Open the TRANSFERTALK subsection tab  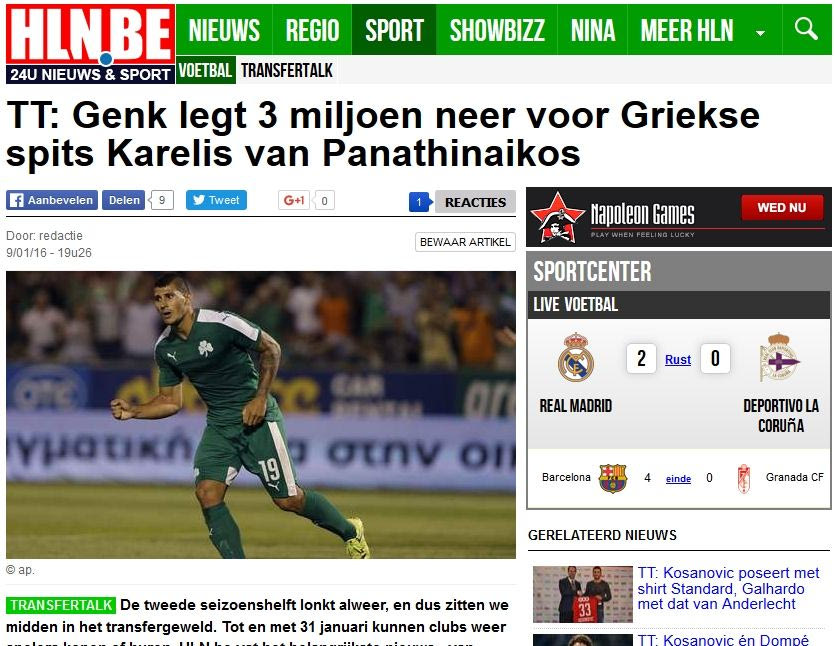point(286,70)
